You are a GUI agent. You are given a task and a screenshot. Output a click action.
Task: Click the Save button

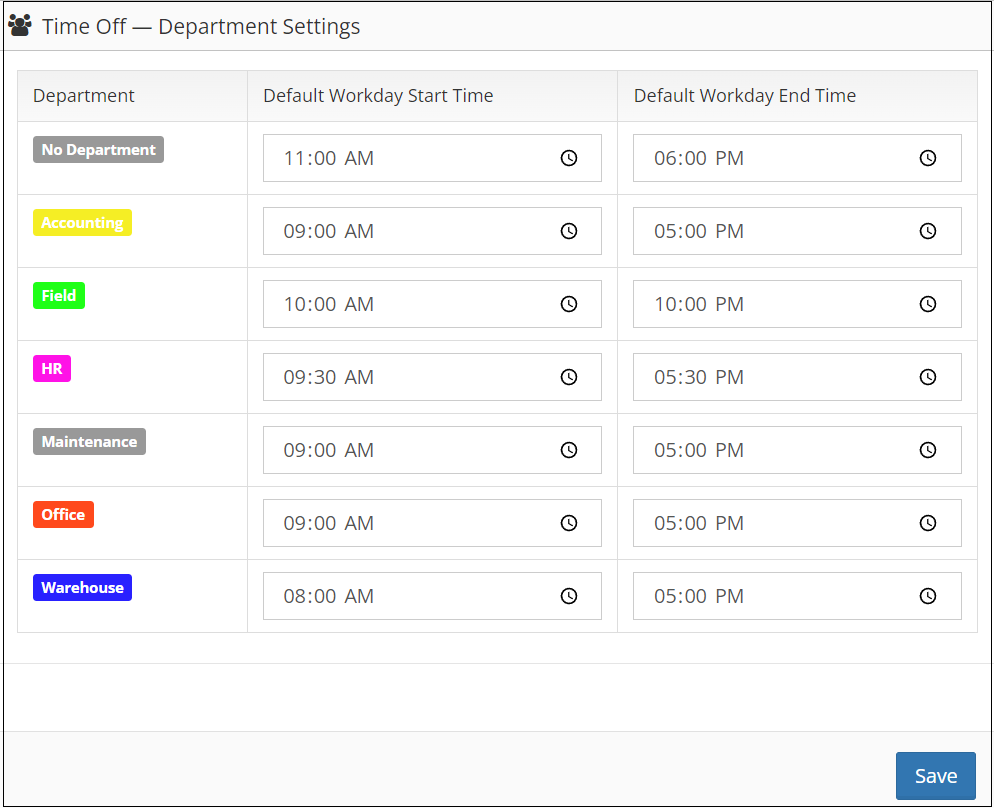pos(935,775)
